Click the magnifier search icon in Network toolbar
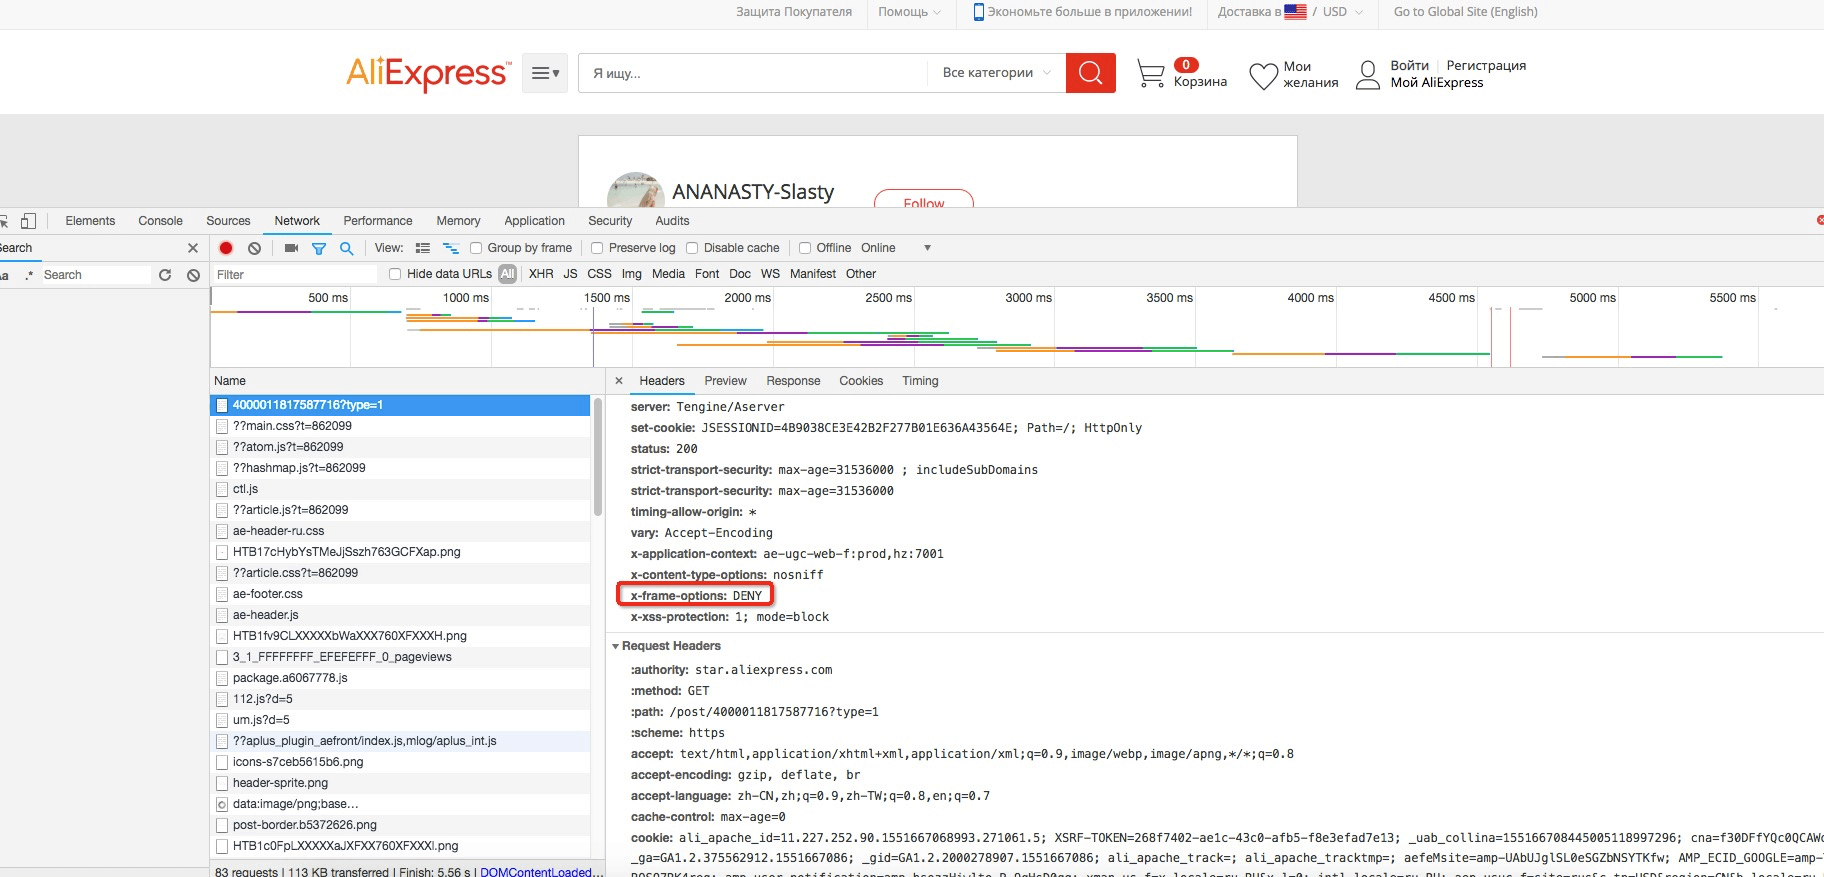This screenshot has height=877, width=1824. pos(346,248)
